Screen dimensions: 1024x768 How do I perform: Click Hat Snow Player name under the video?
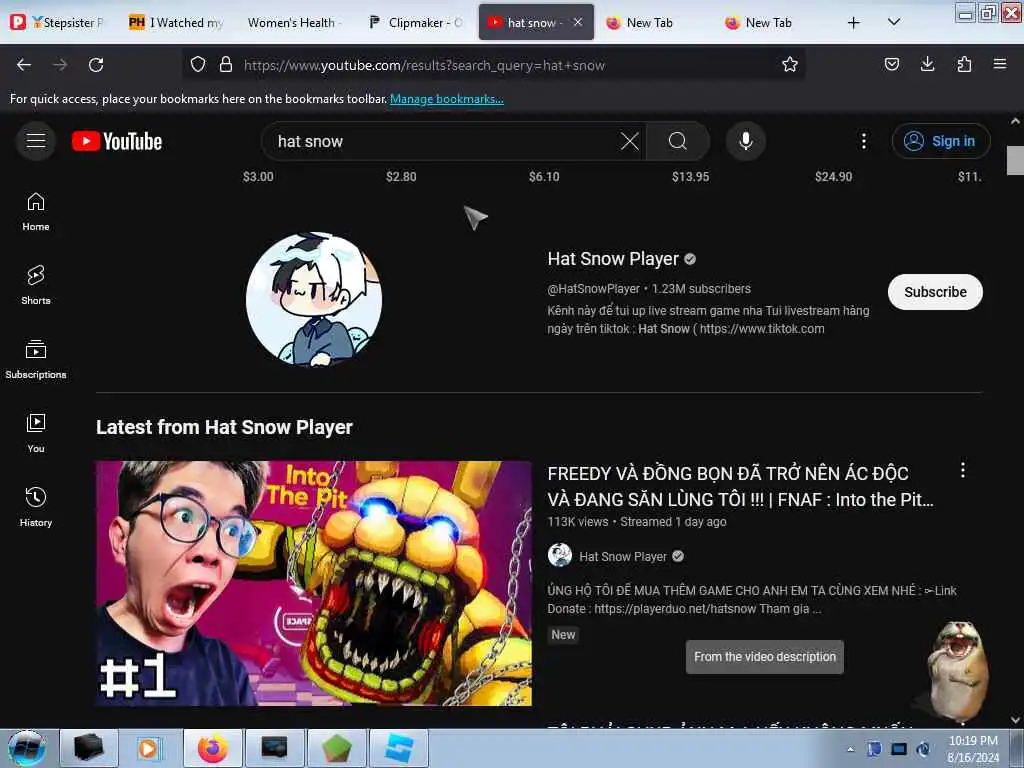click(623, 556)
